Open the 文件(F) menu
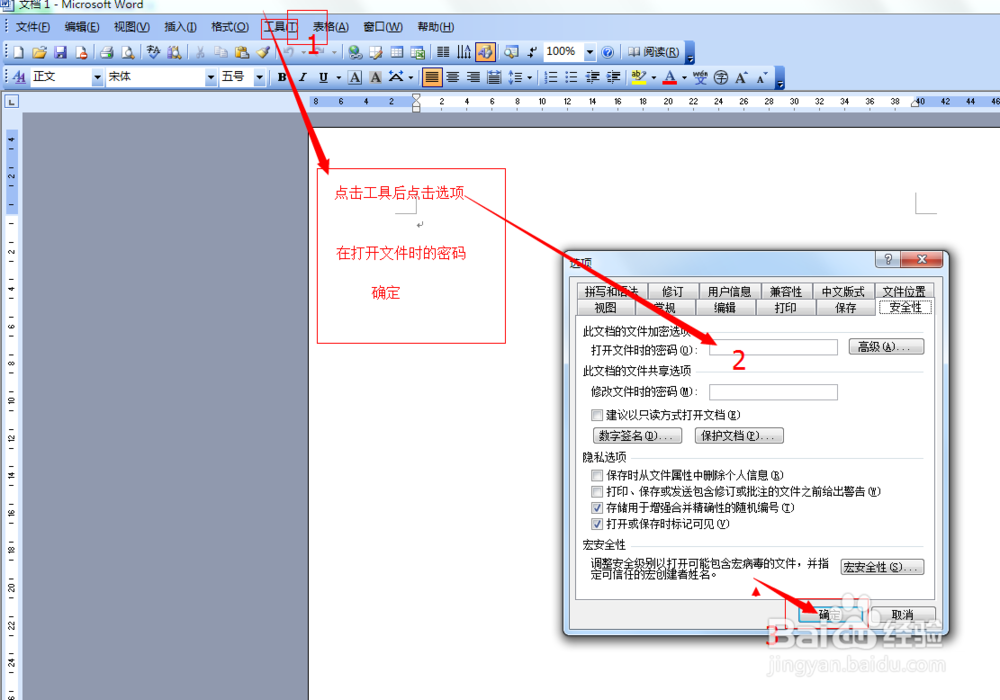The image size is (1000, 700). (33, 27)
